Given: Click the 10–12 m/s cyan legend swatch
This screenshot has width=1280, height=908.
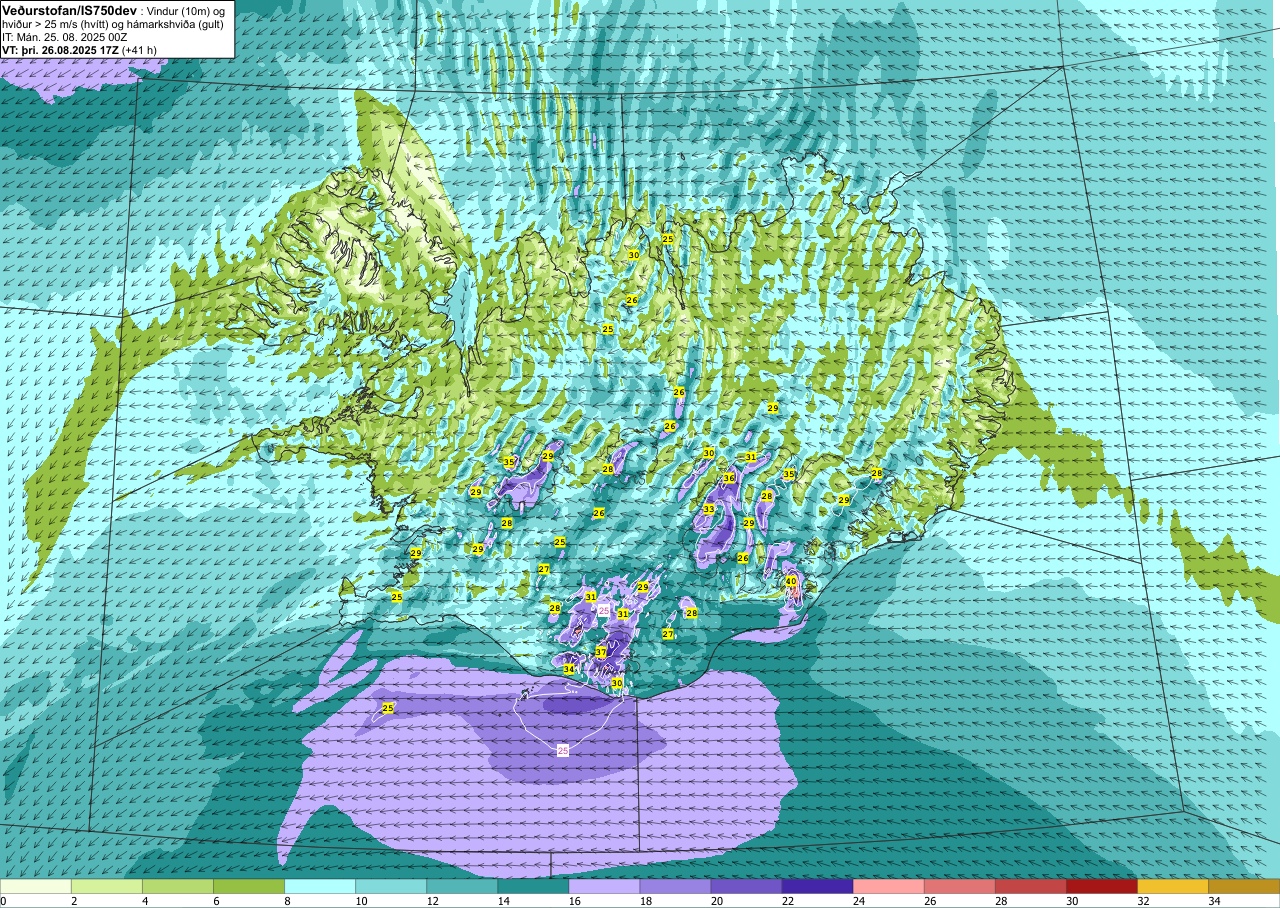Looking at the screenshot, I should pos(391,886).
